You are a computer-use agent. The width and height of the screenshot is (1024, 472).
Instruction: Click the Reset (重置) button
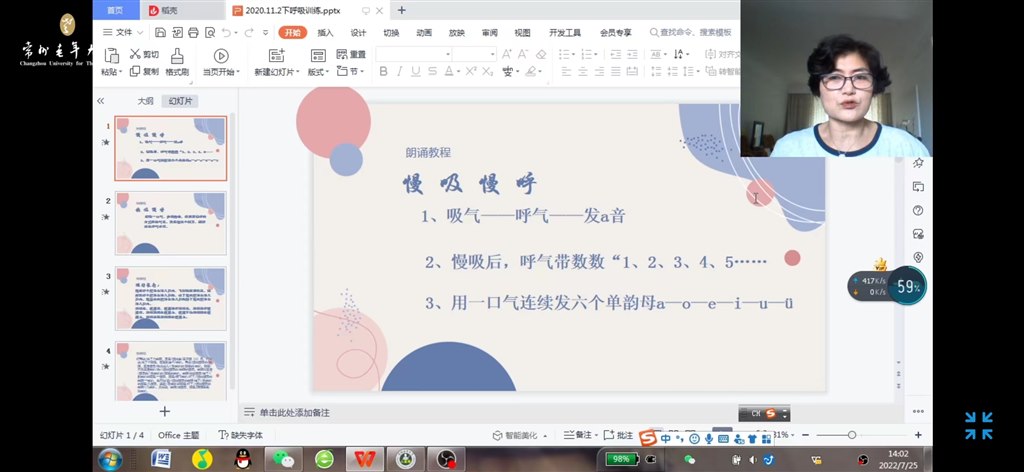tap(351, 54)
